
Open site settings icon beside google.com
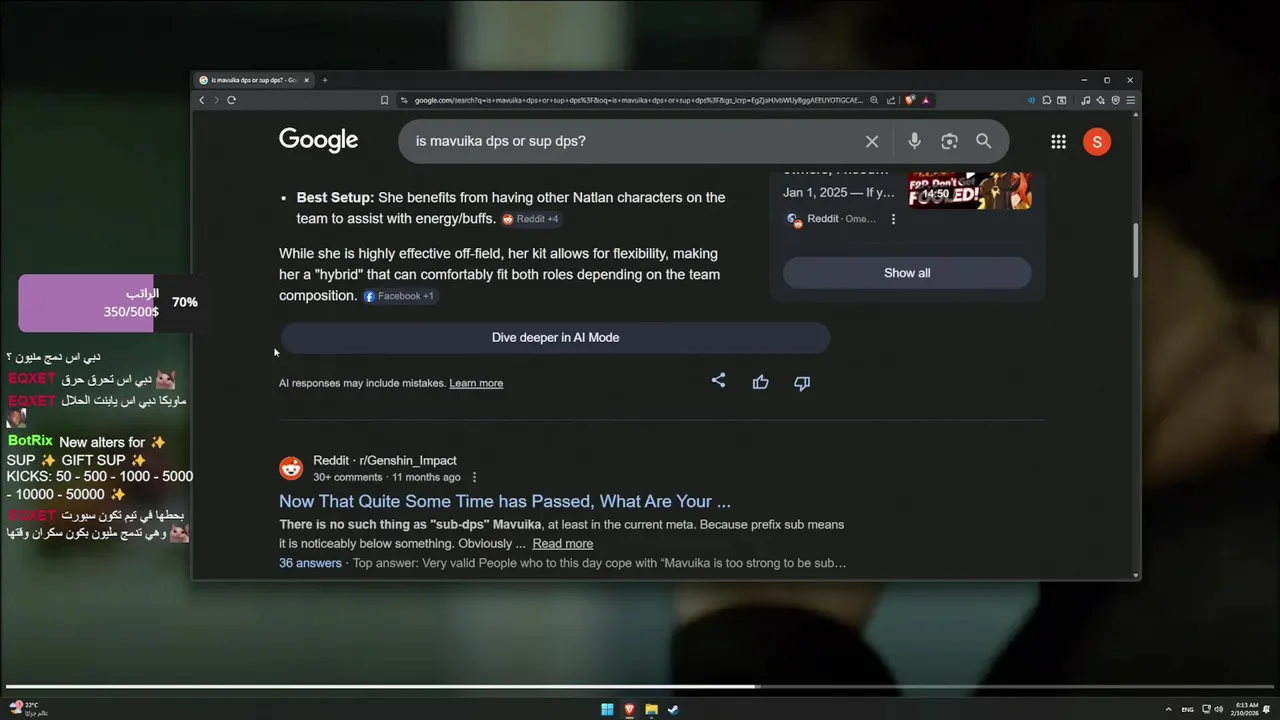click(404, 100)
